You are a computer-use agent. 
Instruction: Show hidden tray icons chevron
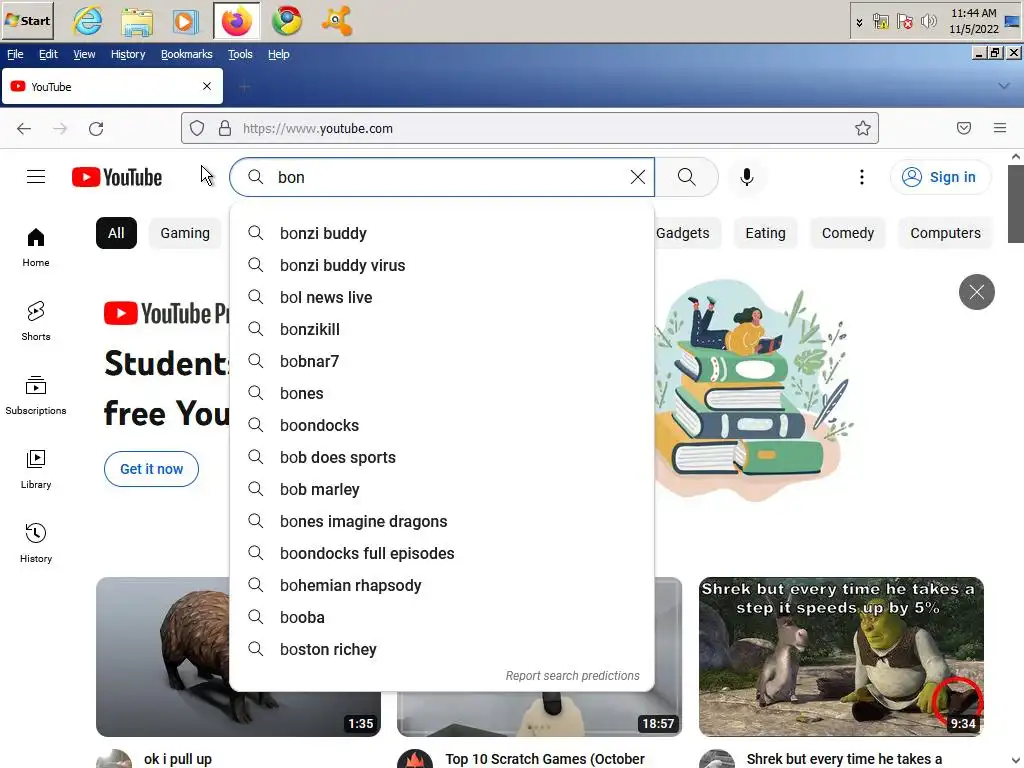tap(859, 22)
